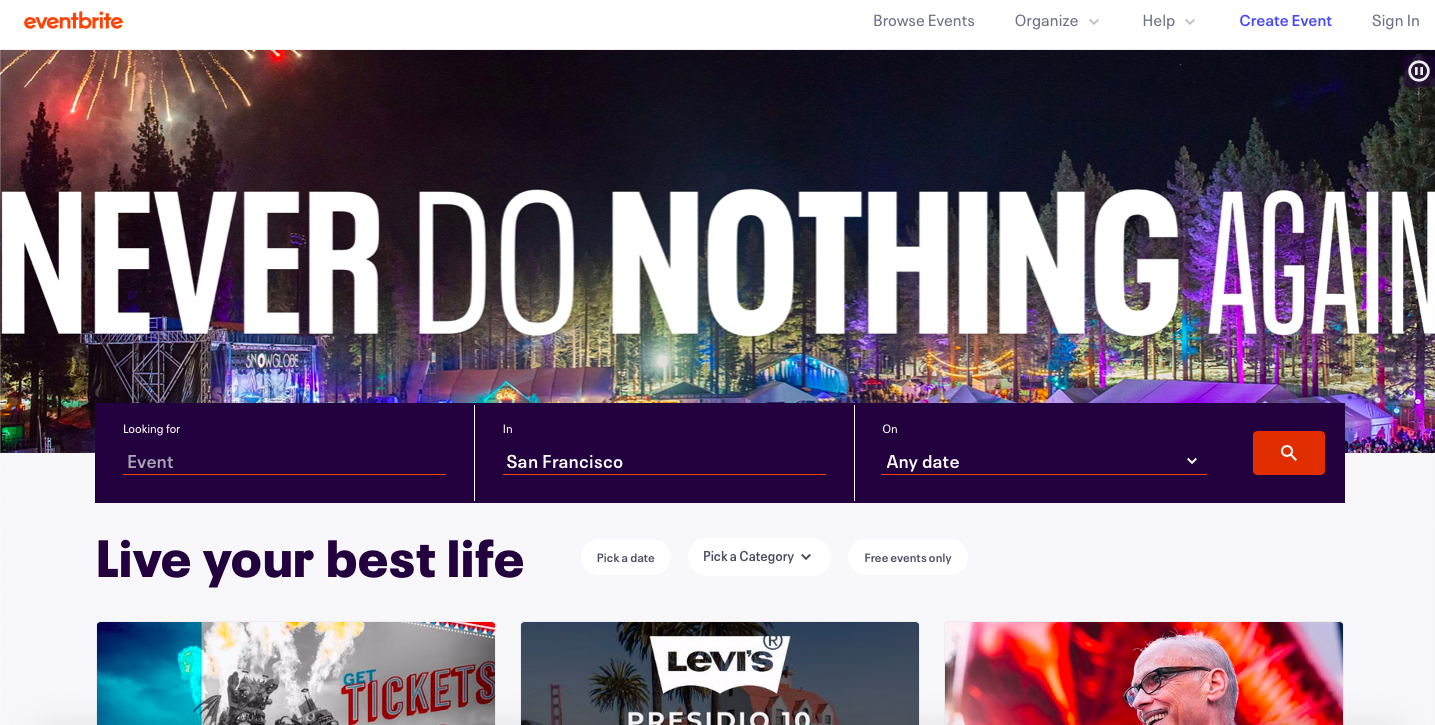The width and height of the screenshot is (1435, 725).
Task: Open Pick a Category dropdown
Action: point(758,557)
